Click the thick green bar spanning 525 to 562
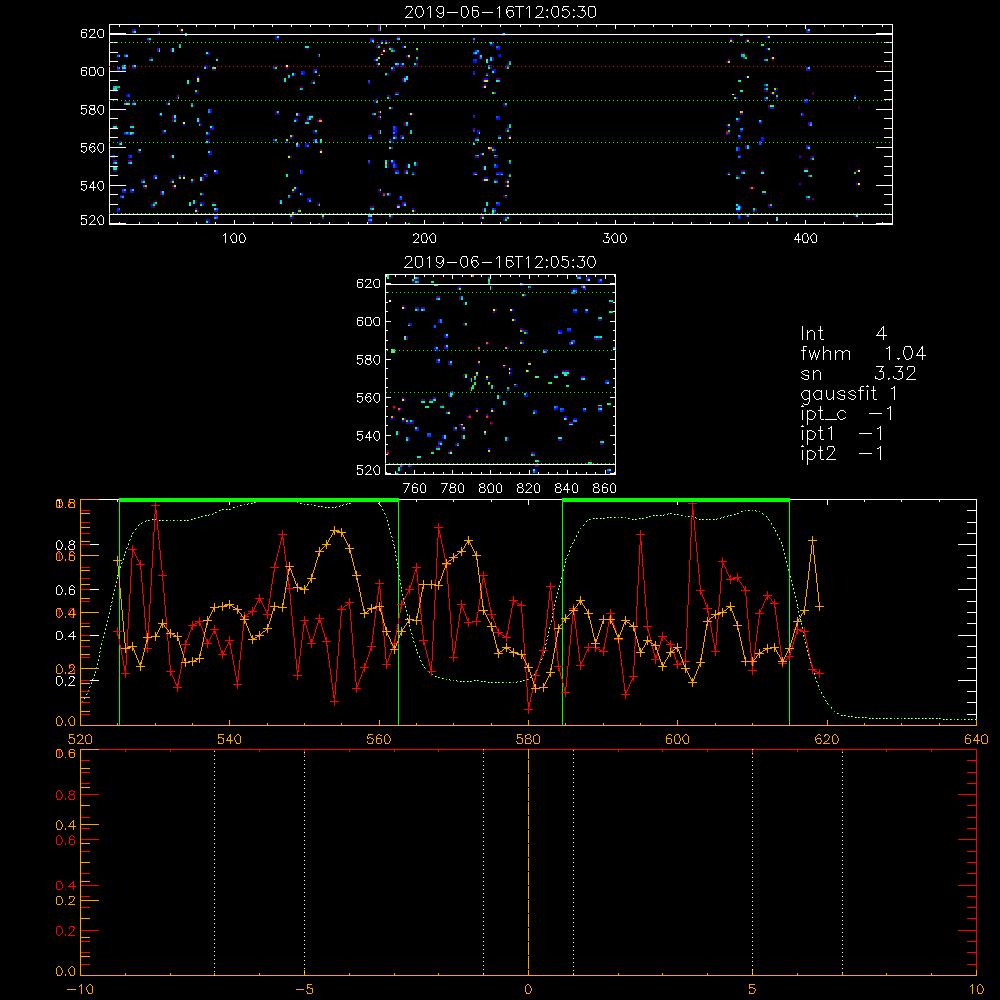This screenshot has height=1000, width=1000. click(x=259, y=501)
